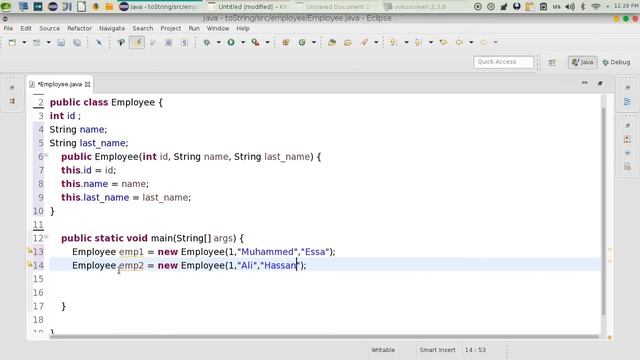Click the system volume tray icon

pos(570,7)
